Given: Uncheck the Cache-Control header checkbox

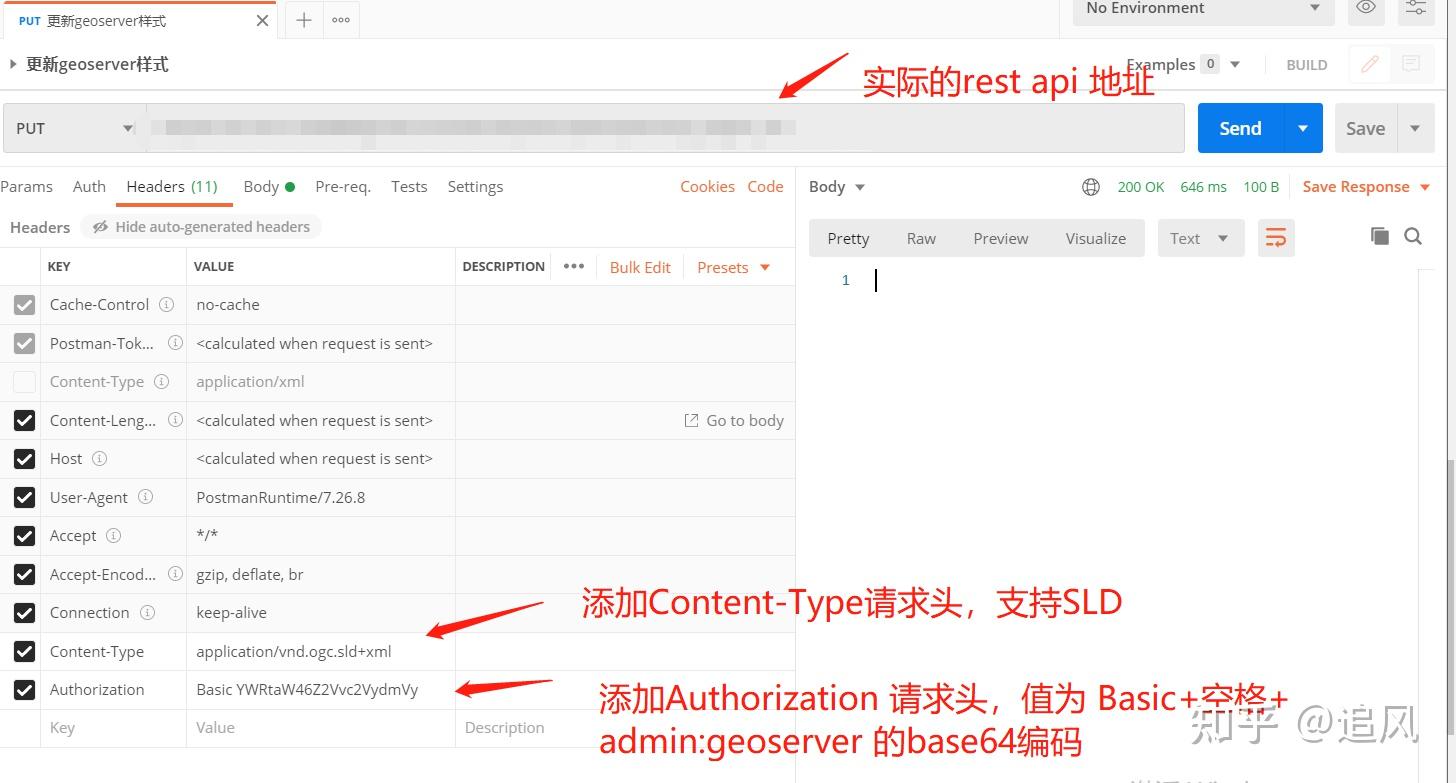Looking at the screenshot, I should tap(24, 304).
